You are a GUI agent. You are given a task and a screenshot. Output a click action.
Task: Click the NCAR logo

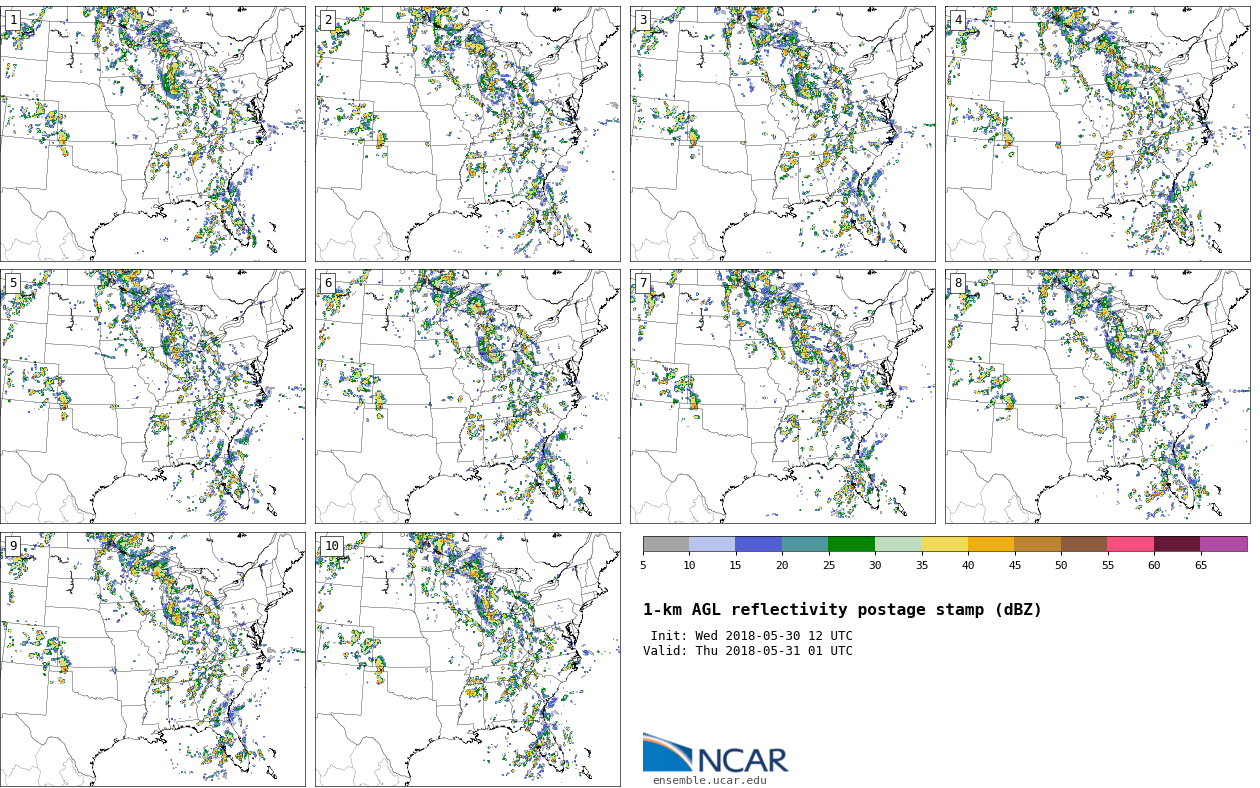tap(715, 754)
